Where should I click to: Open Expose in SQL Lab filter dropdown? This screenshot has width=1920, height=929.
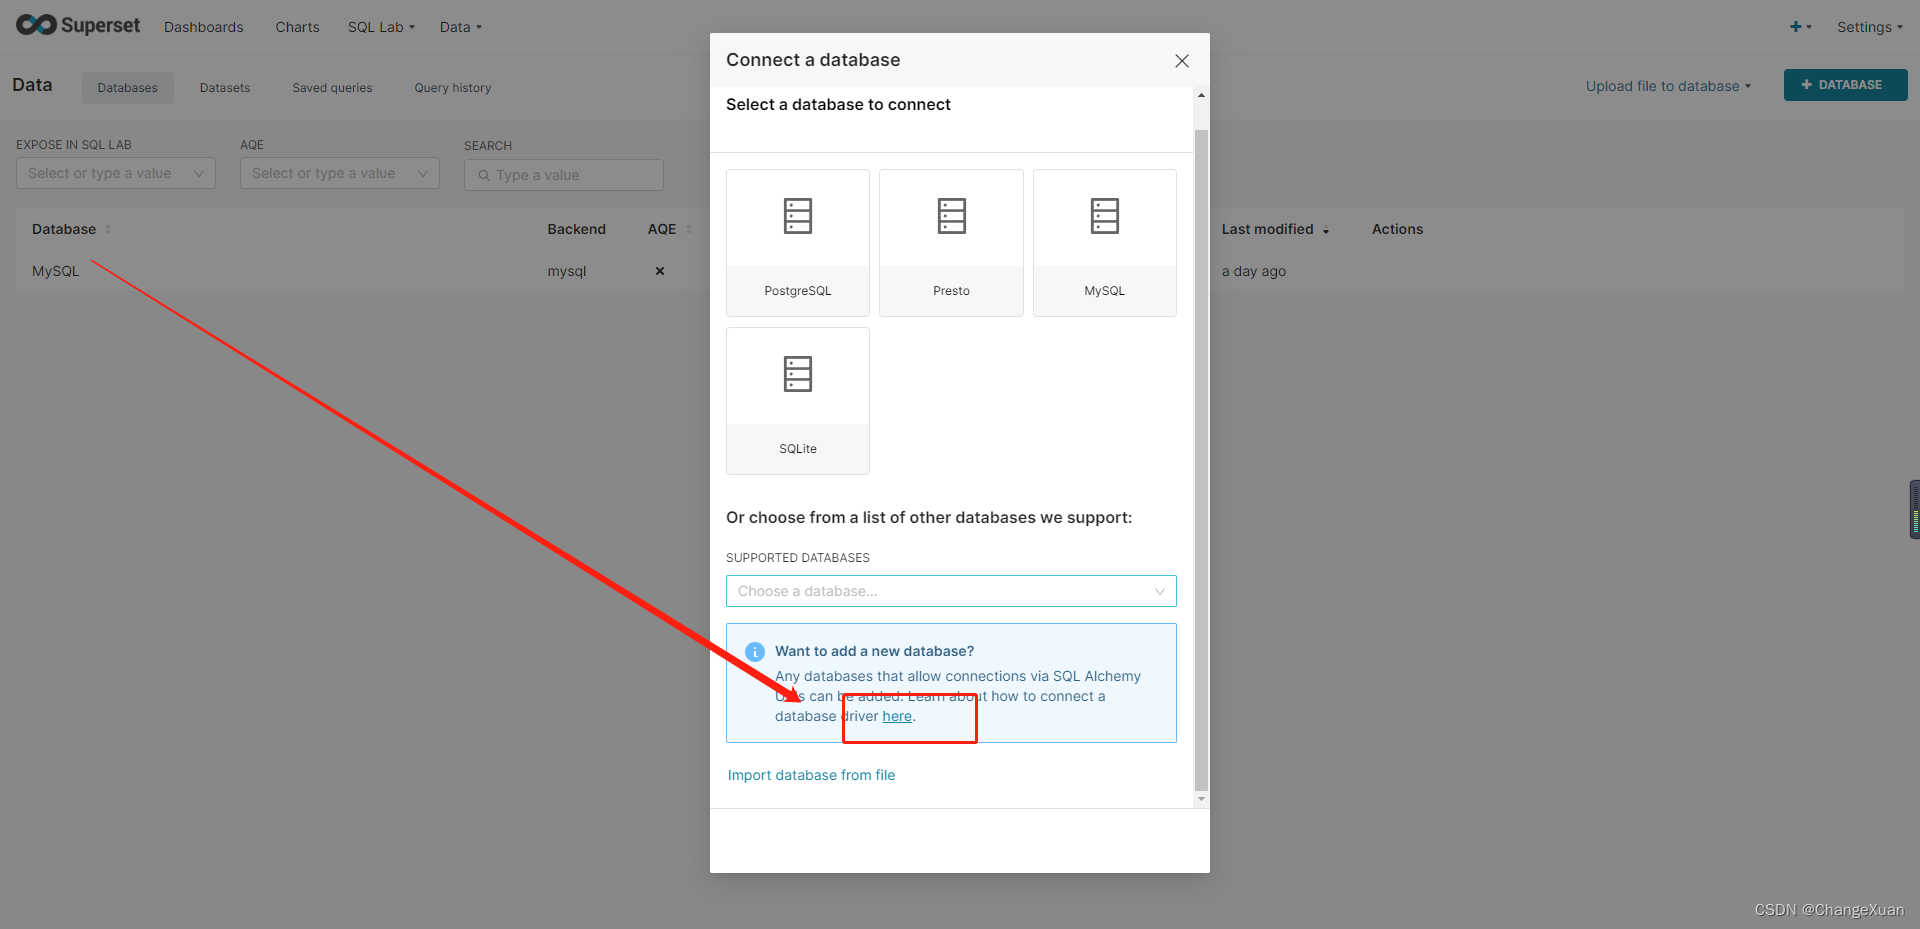click(x=116, y=173)
